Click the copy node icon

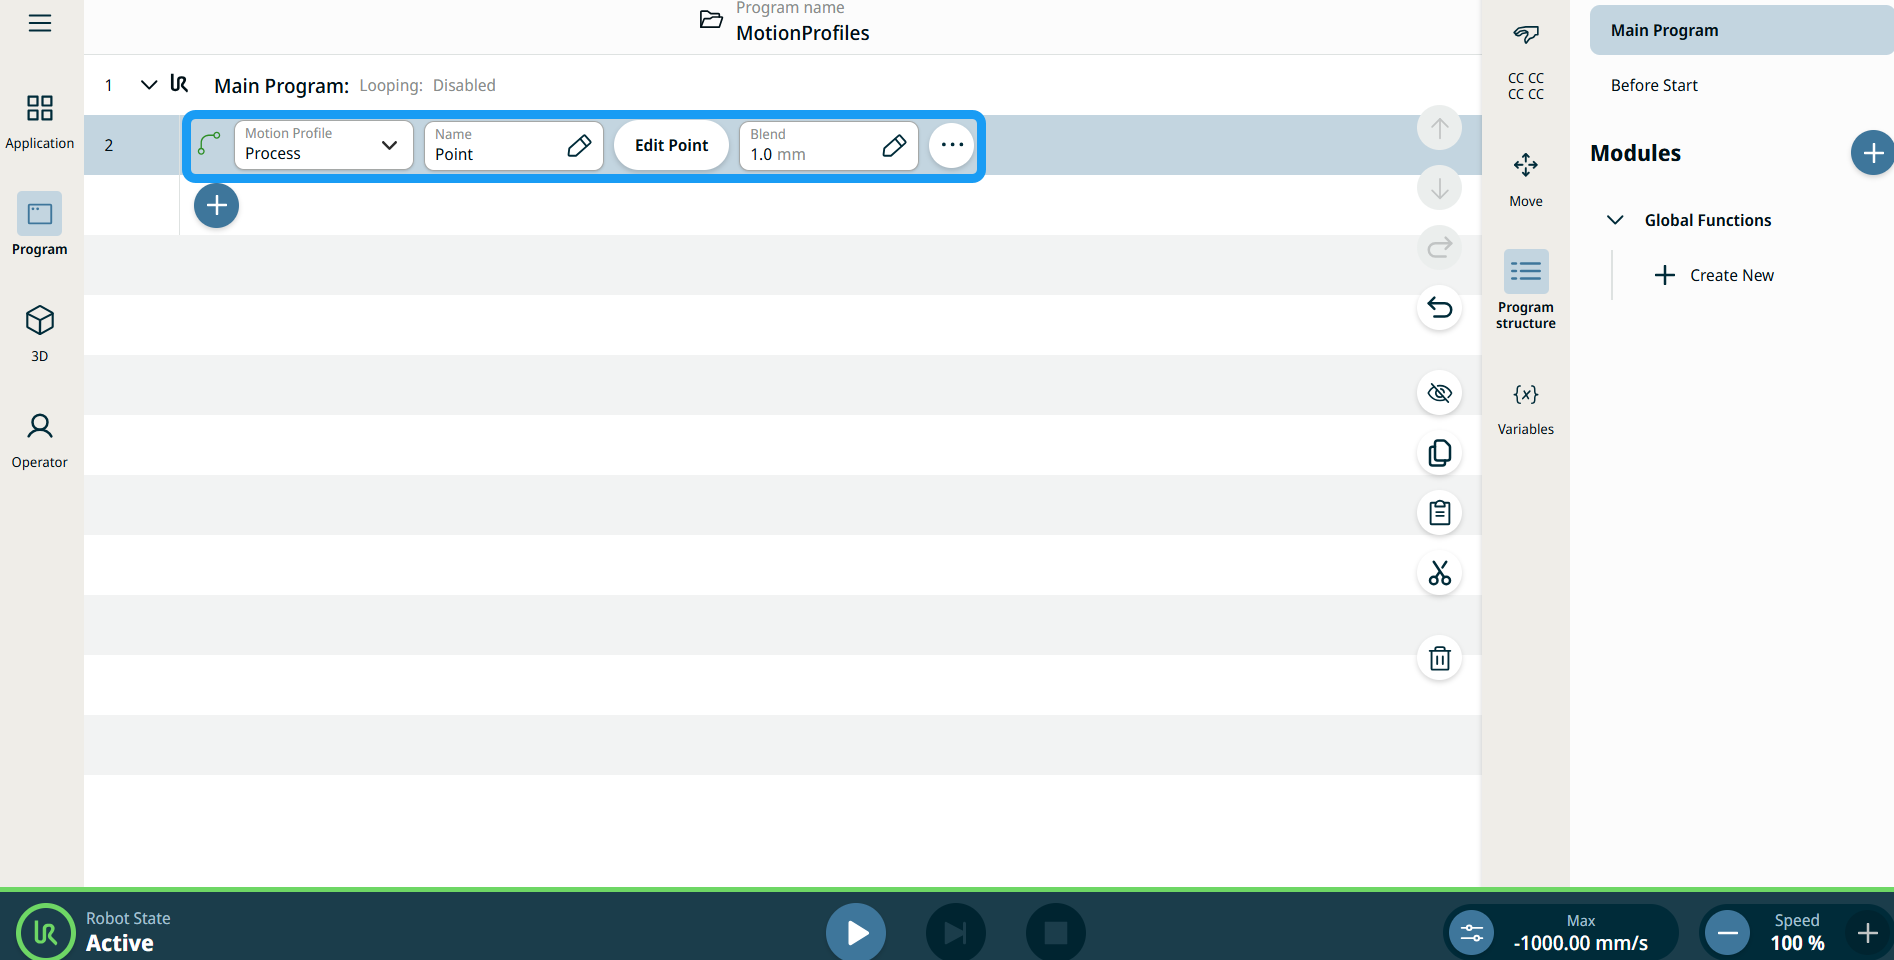point(1439,453)
